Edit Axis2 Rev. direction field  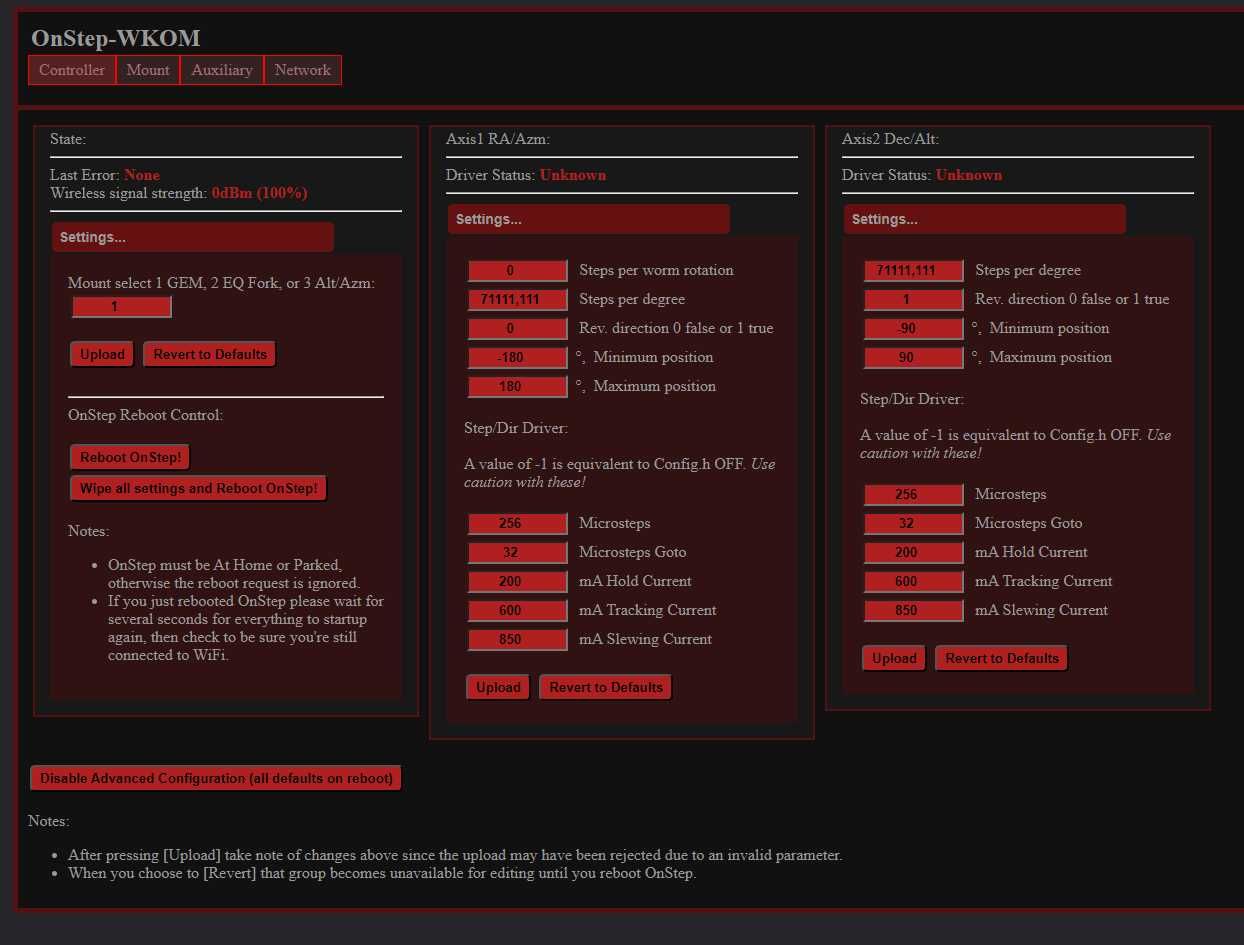(914, 300)
